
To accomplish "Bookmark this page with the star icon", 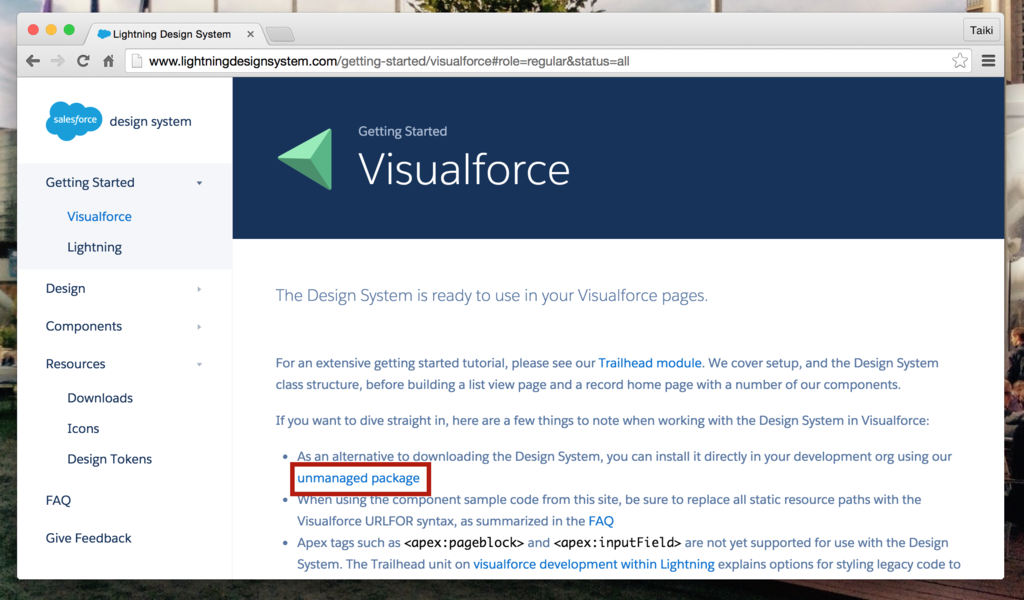I will tap(959, 61).
